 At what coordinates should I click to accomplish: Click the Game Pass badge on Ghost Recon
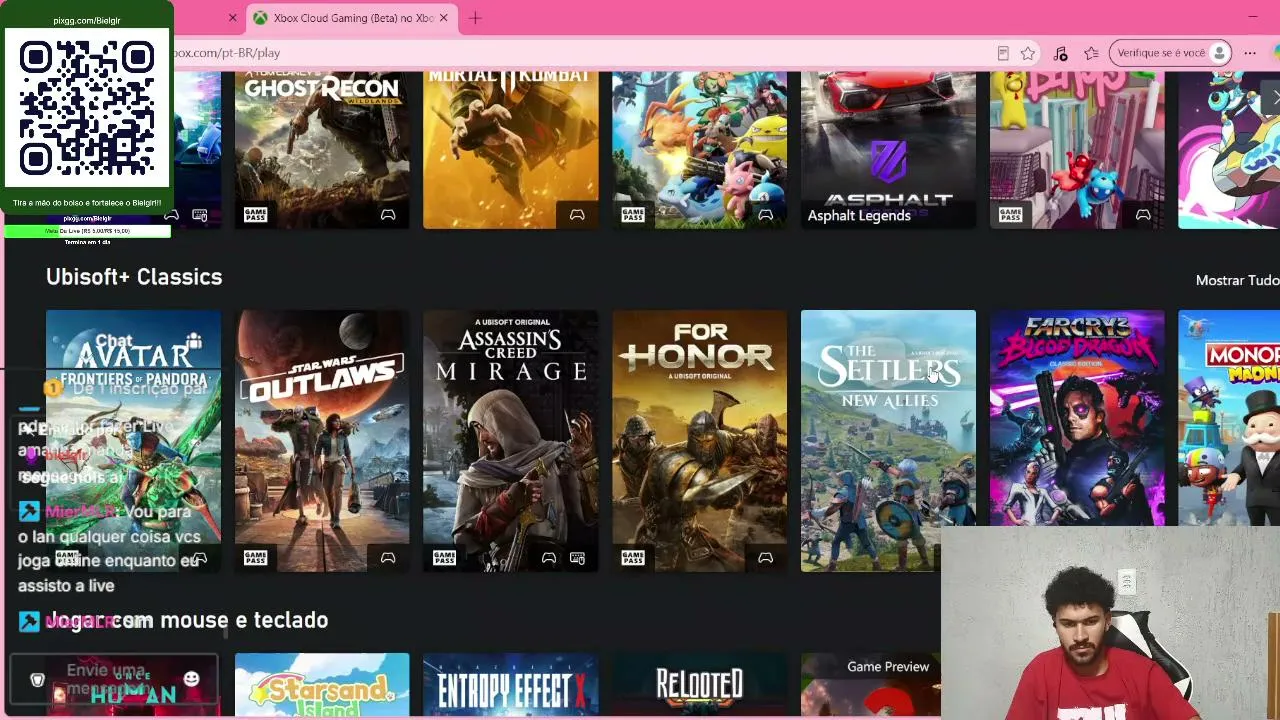coord(255,214)
